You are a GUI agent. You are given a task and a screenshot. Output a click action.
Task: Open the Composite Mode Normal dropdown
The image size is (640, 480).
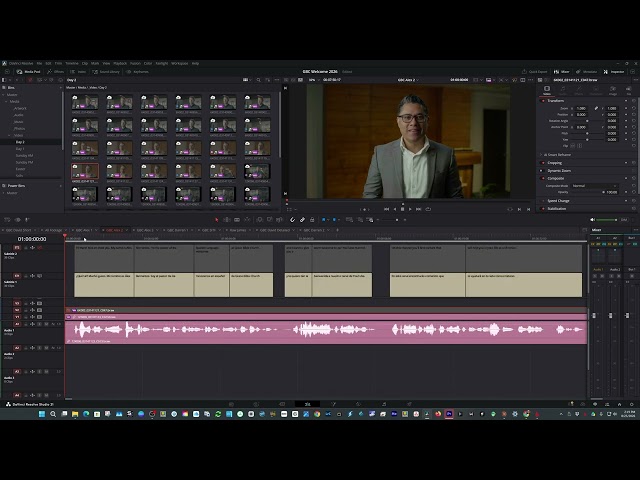click(594, 186)
